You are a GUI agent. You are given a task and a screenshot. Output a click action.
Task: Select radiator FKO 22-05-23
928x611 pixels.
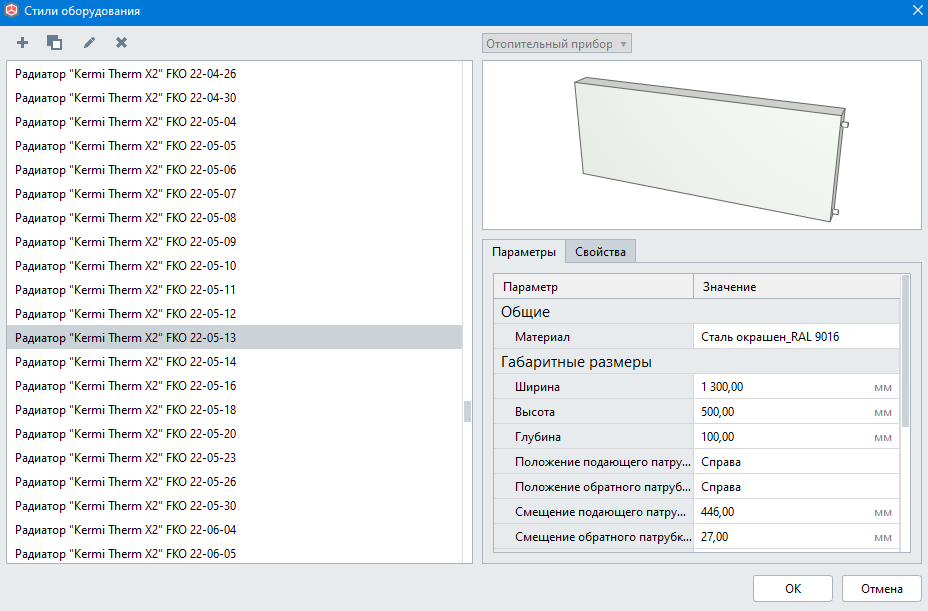point(234,458)
